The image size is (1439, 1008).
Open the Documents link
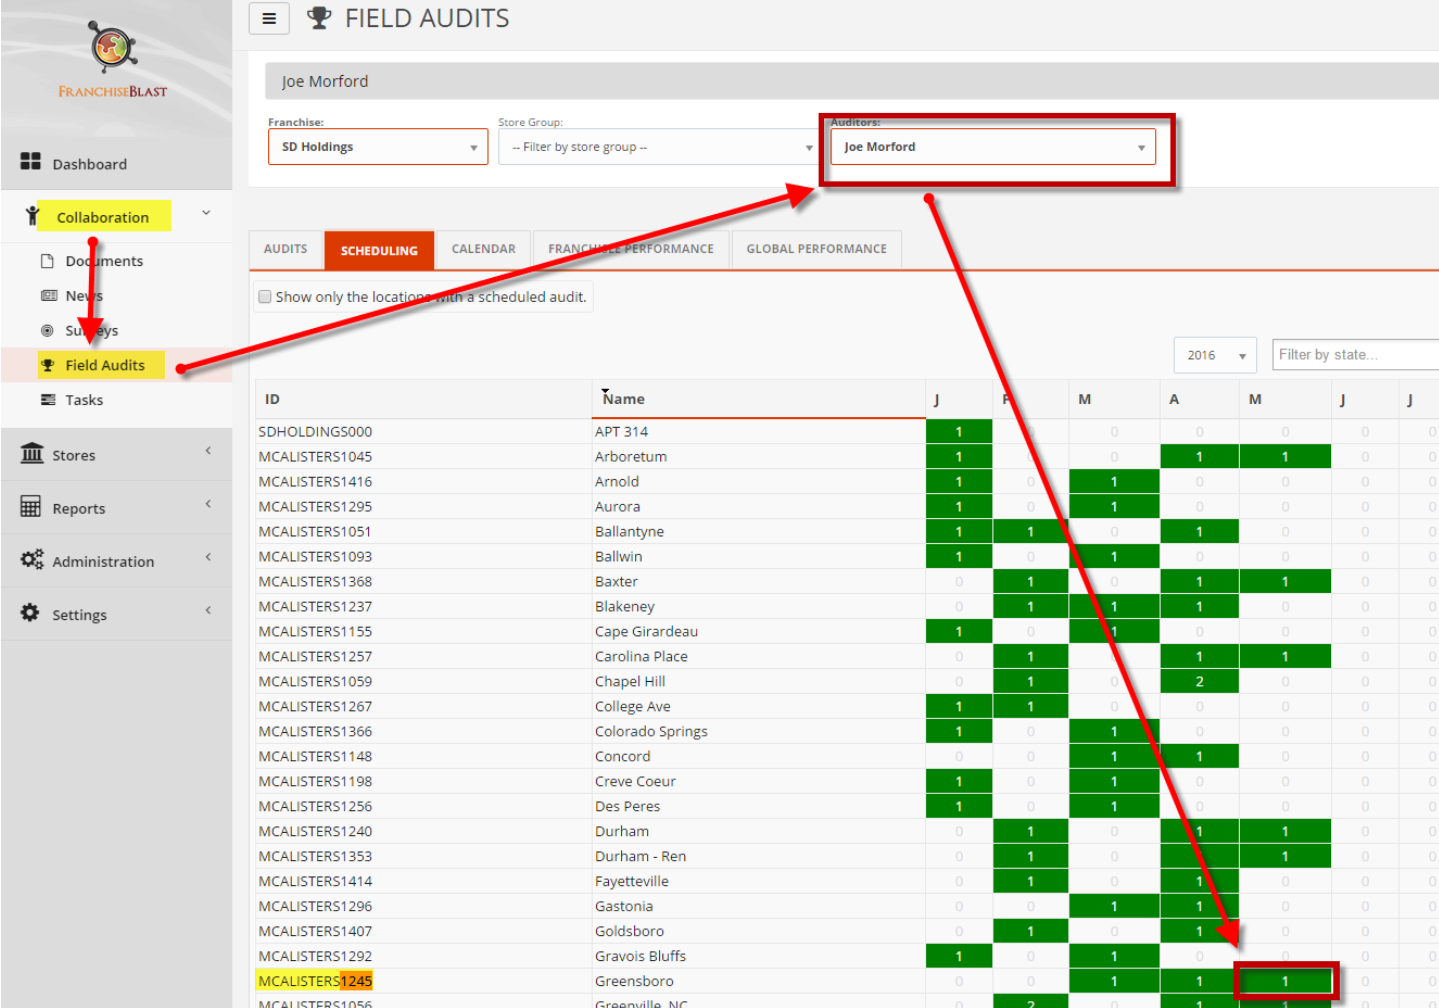104,261
